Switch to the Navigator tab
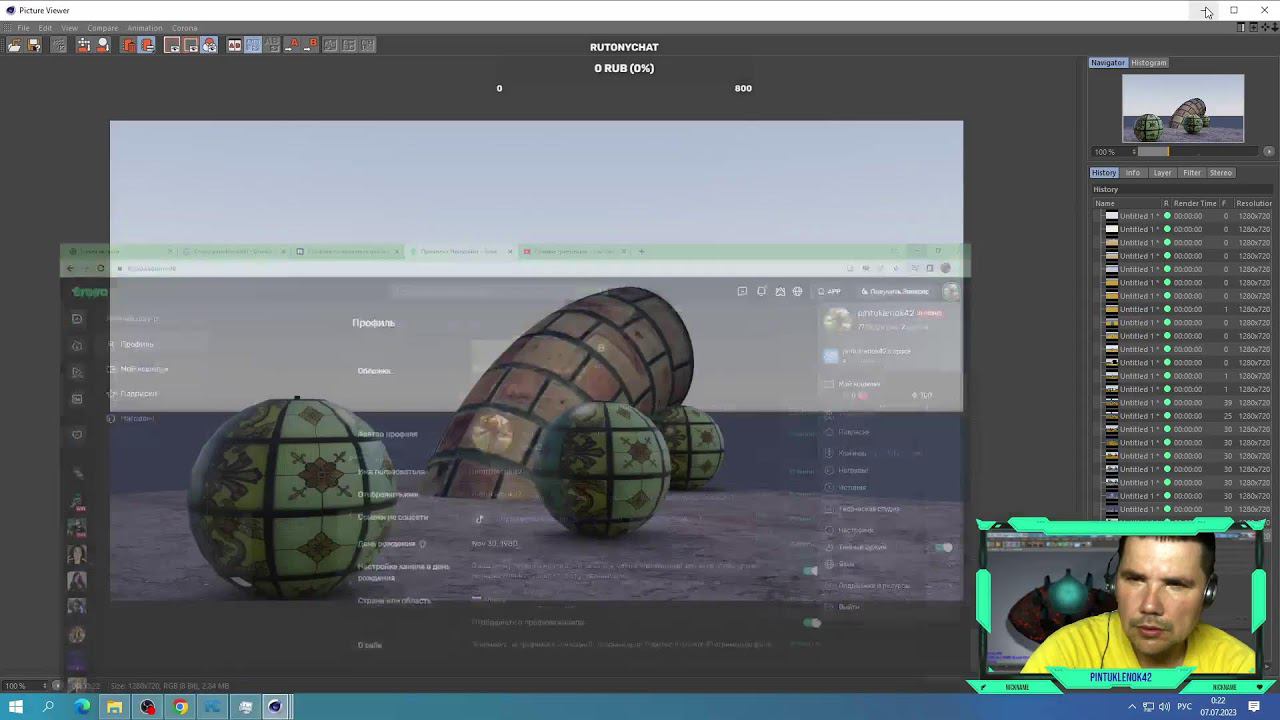Image resolution: width=1280 pixels, height=720 pixels. [1108, 63]
